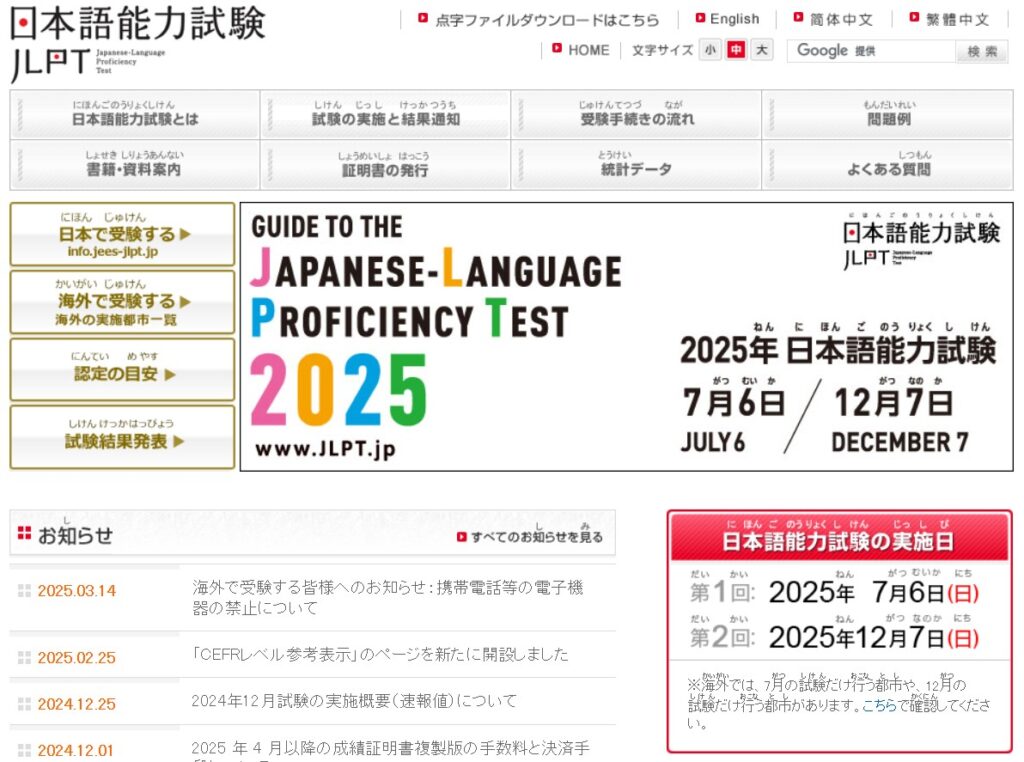Click the red arrow icon beside 简体中文
The height and width of the screenshot is (762, 1024).
[798, 18]
